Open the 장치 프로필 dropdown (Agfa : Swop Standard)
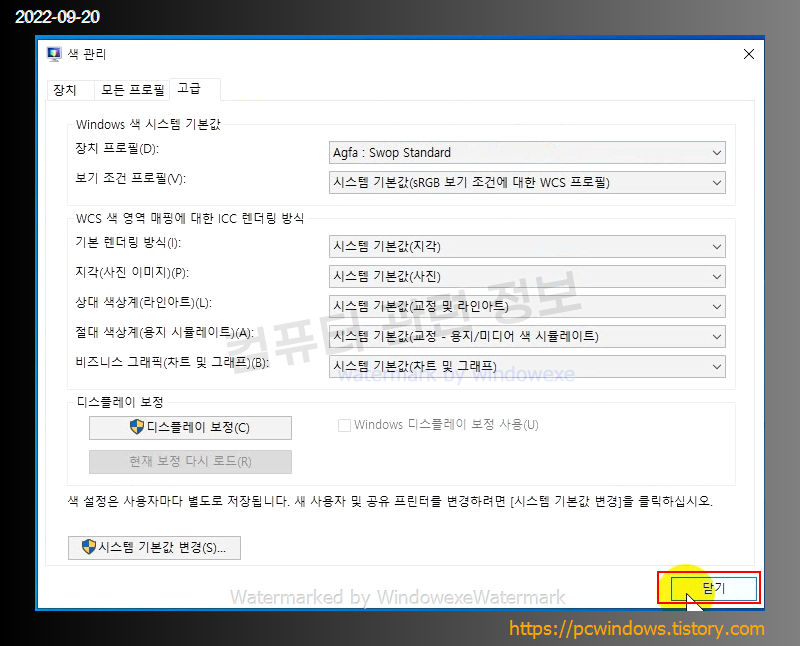 pos(527,153)
